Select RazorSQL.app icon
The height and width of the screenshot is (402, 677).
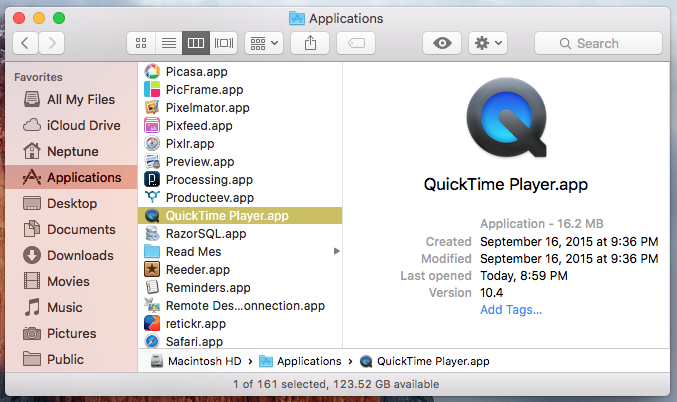[152, 233]
